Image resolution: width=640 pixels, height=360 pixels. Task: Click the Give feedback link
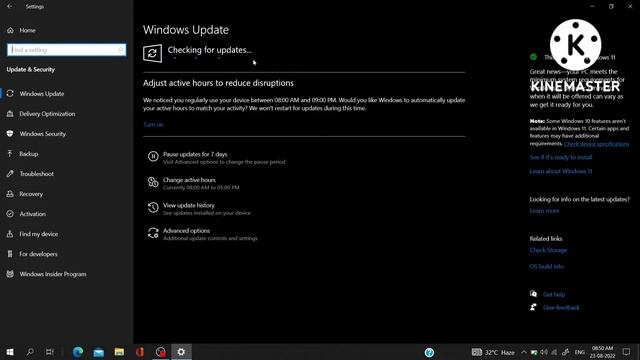click(x=561, y=307)
